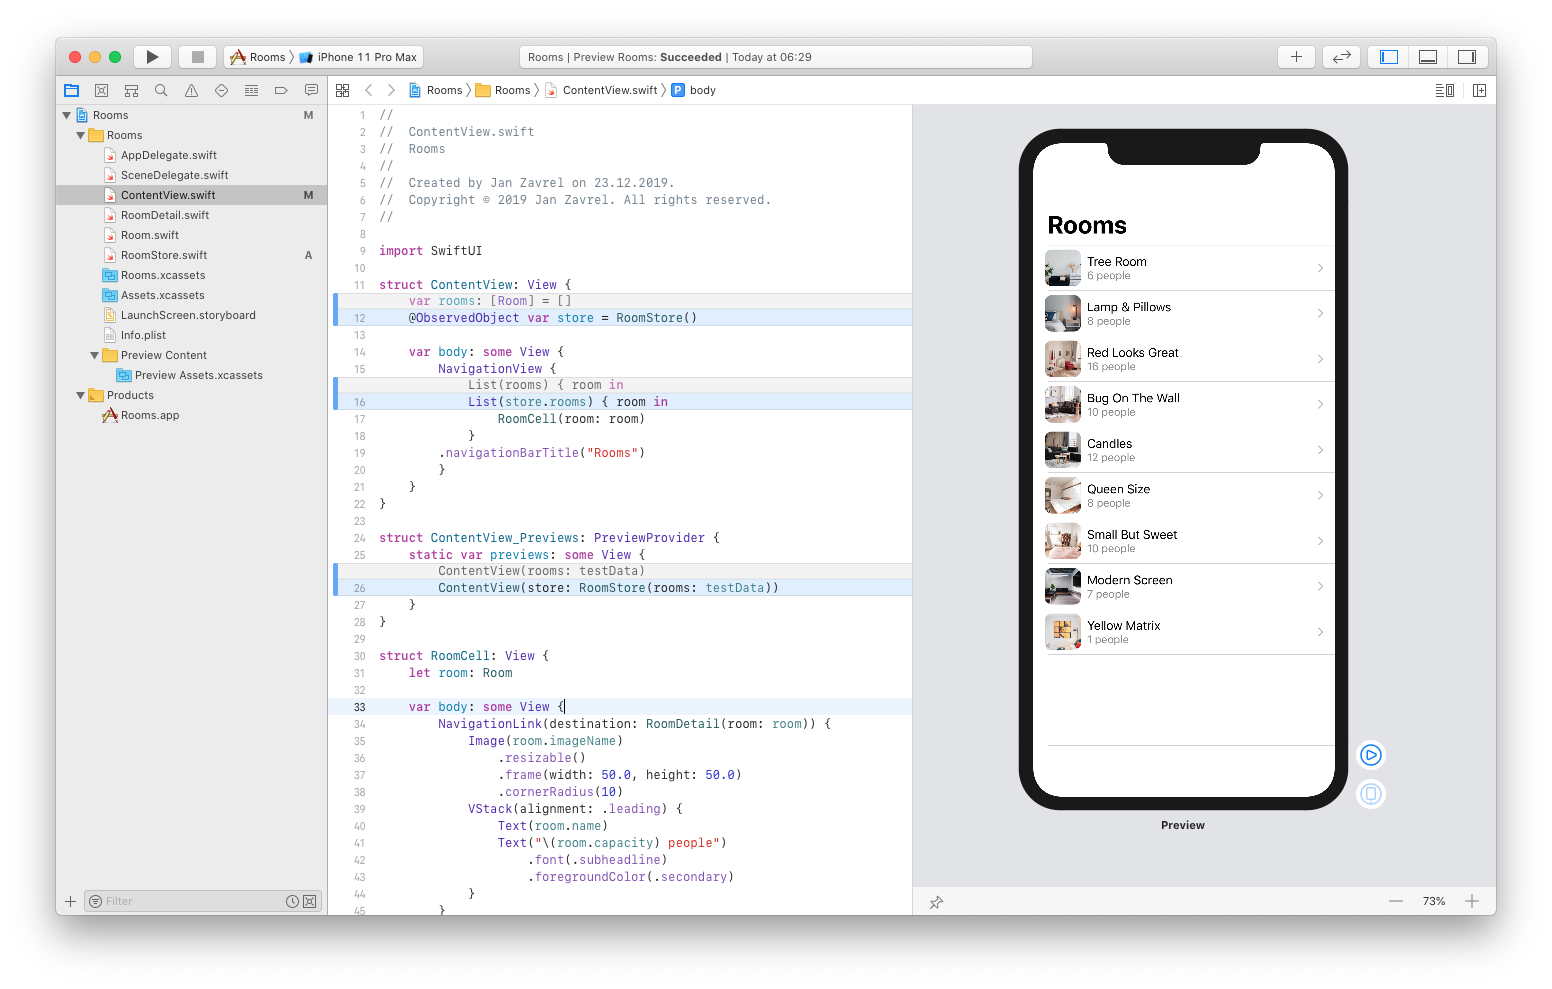Pin the preview using the pin icon

pyautogui.click(x=936, y=901)
